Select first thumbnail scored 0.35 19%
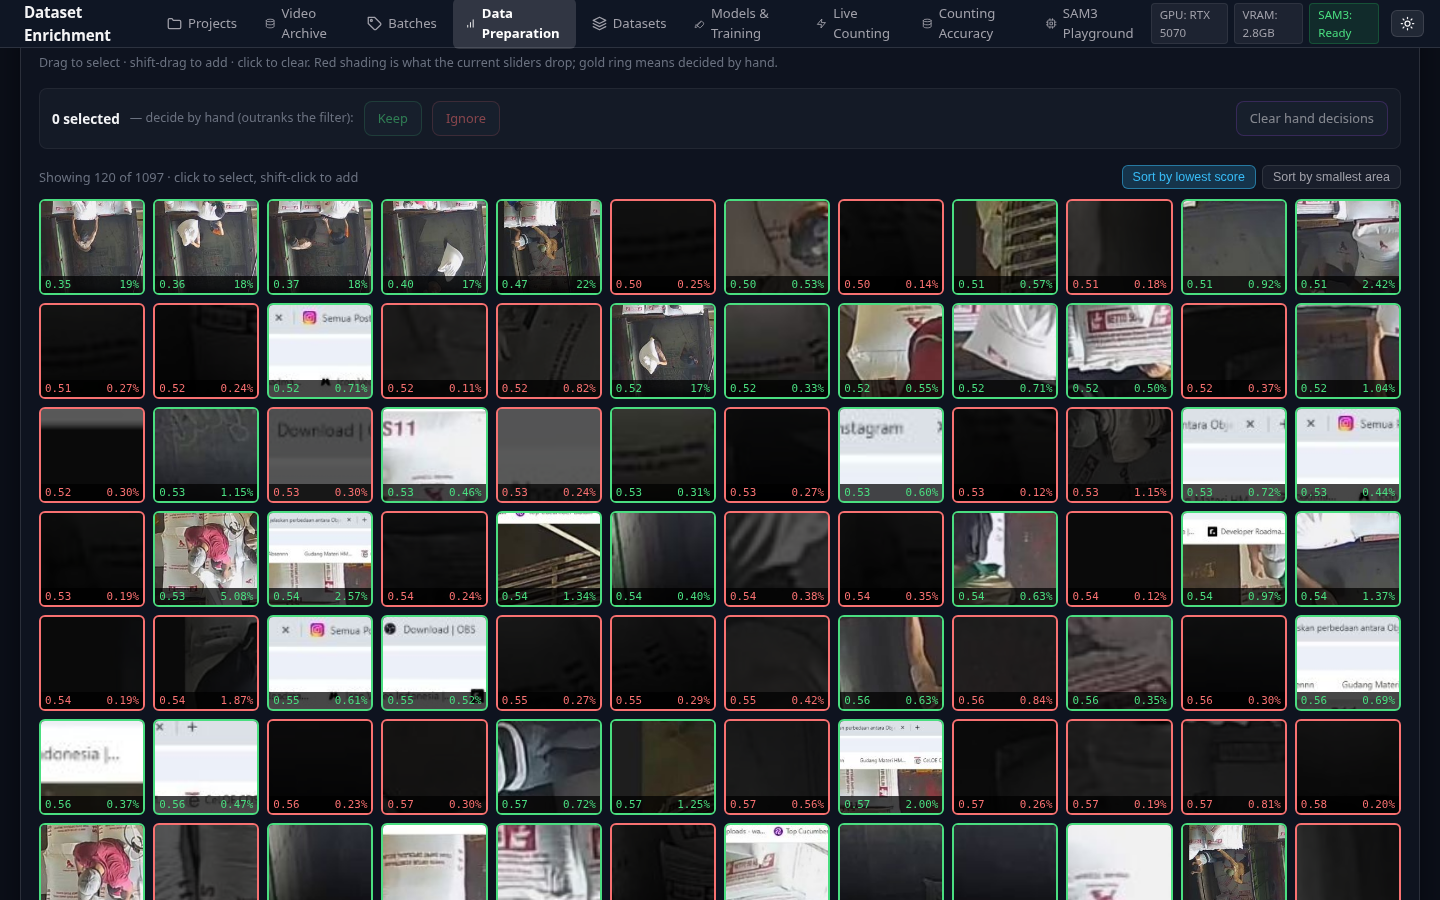 92,247
